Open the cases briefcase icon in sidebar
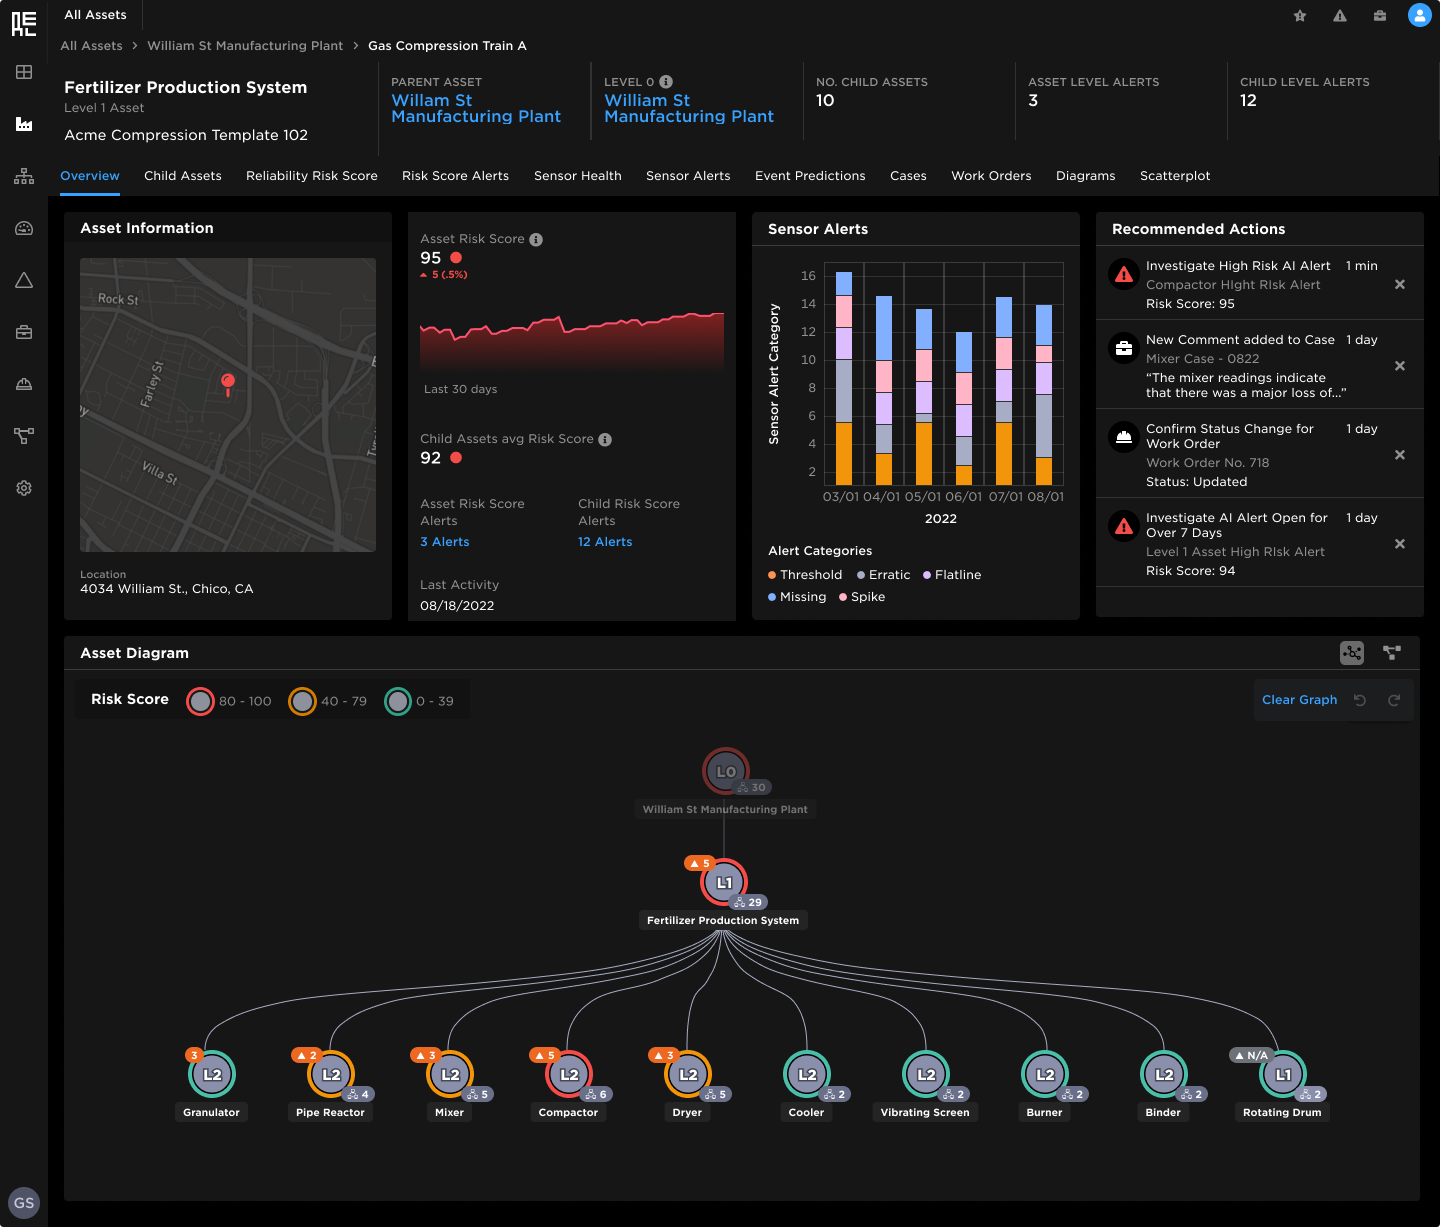The width and height of the screenshot is (1440, 1227). coord(24,332)
